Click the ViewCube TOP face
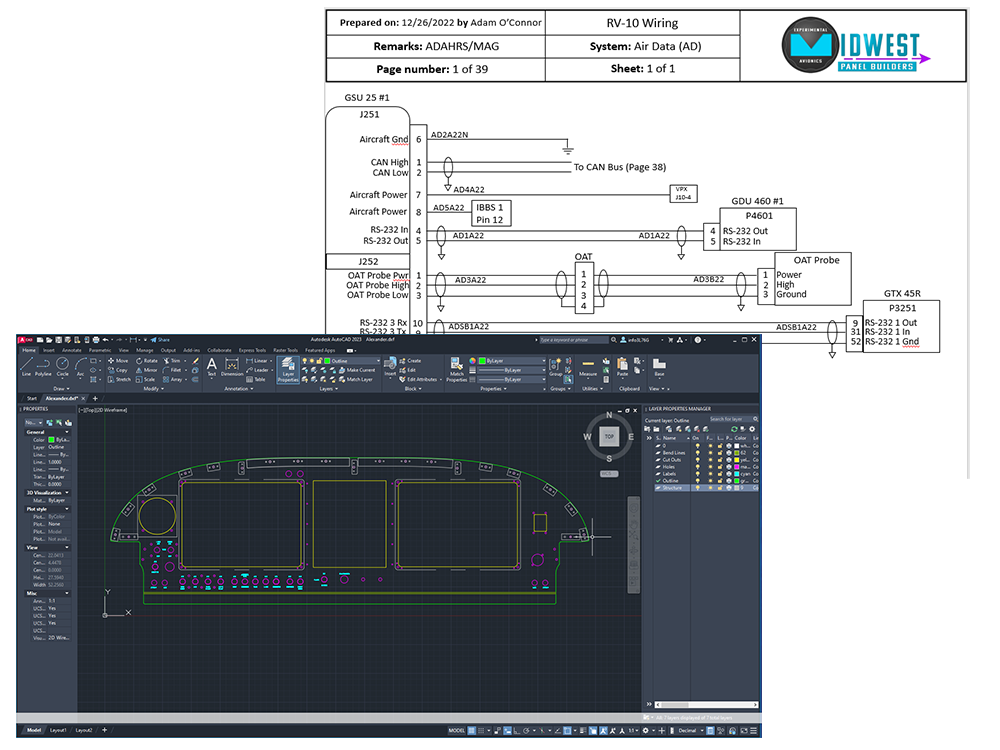Viewport: 1000px width, 750px height. (x=609, y=437)
